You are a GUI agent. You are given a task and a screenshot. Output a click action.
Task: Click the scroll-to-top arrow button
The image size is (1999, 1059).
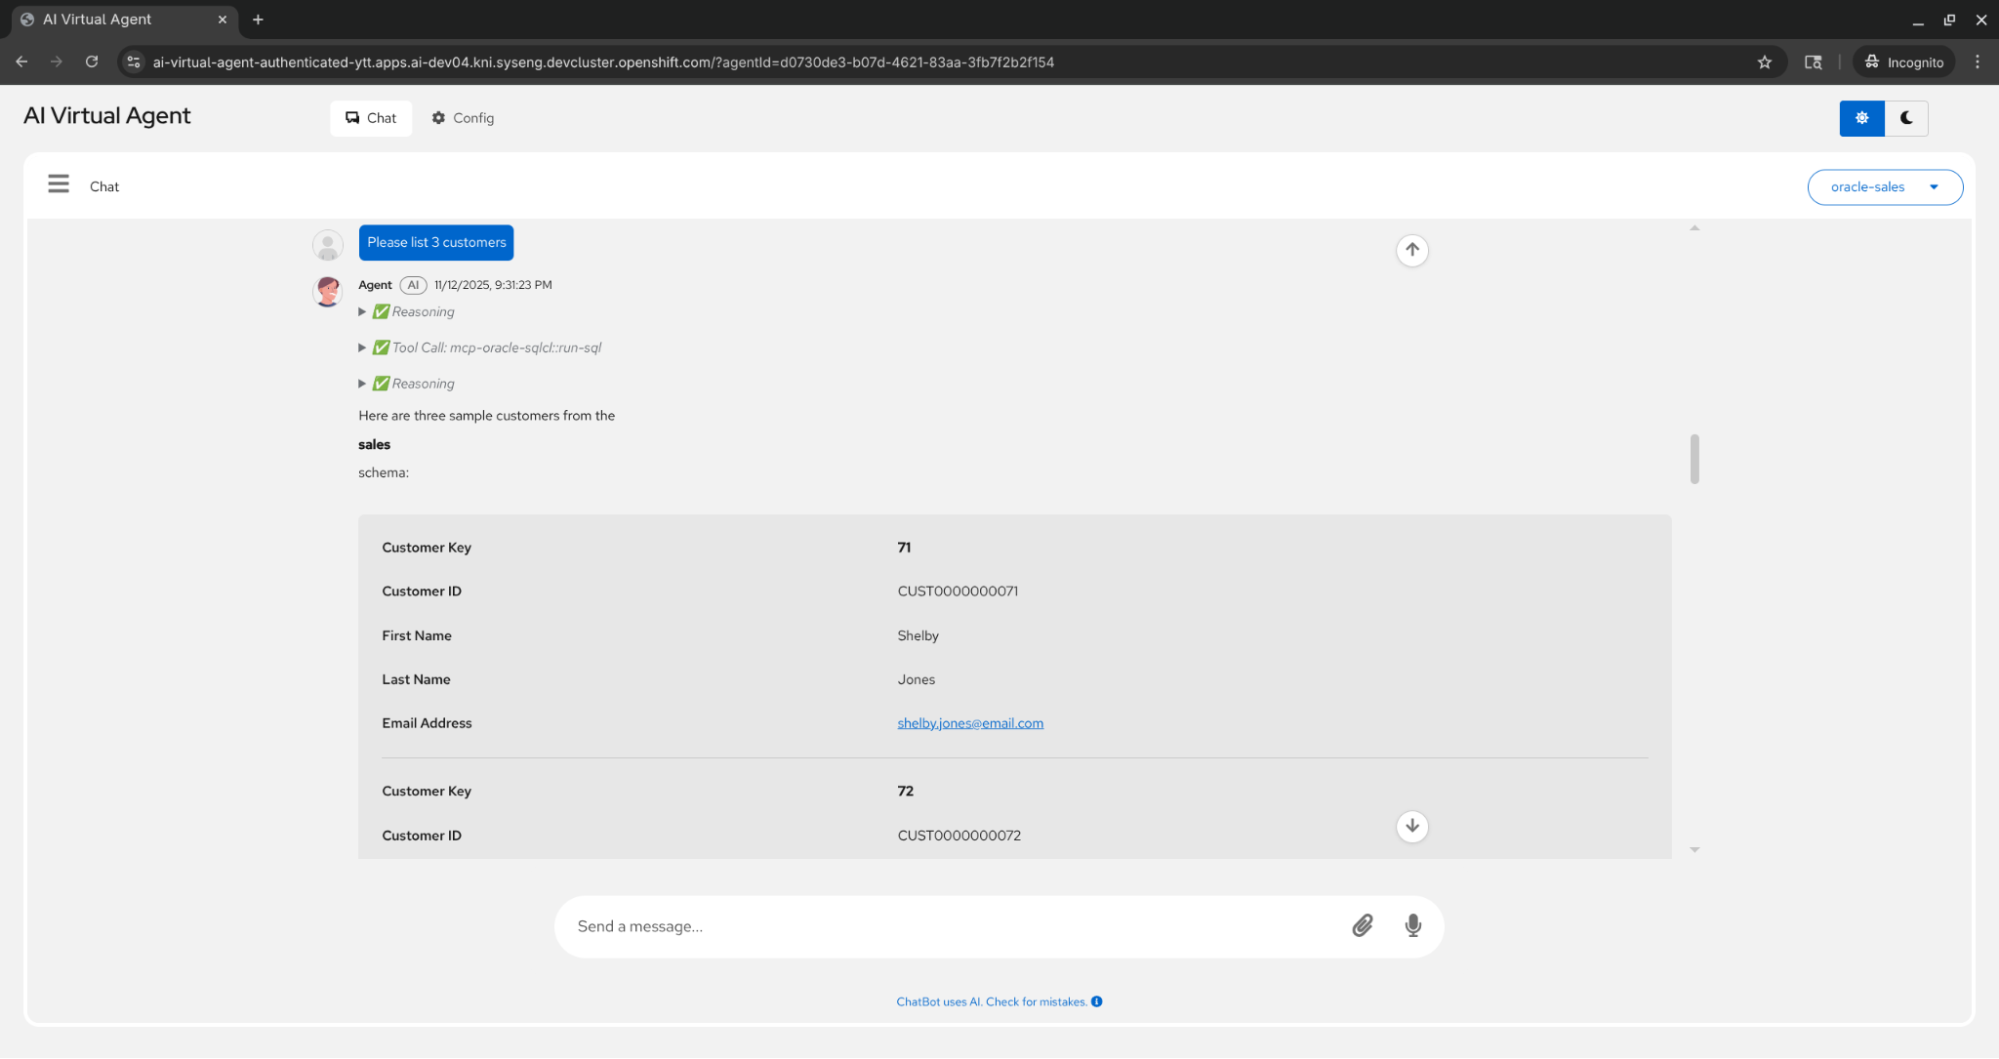1411,250
